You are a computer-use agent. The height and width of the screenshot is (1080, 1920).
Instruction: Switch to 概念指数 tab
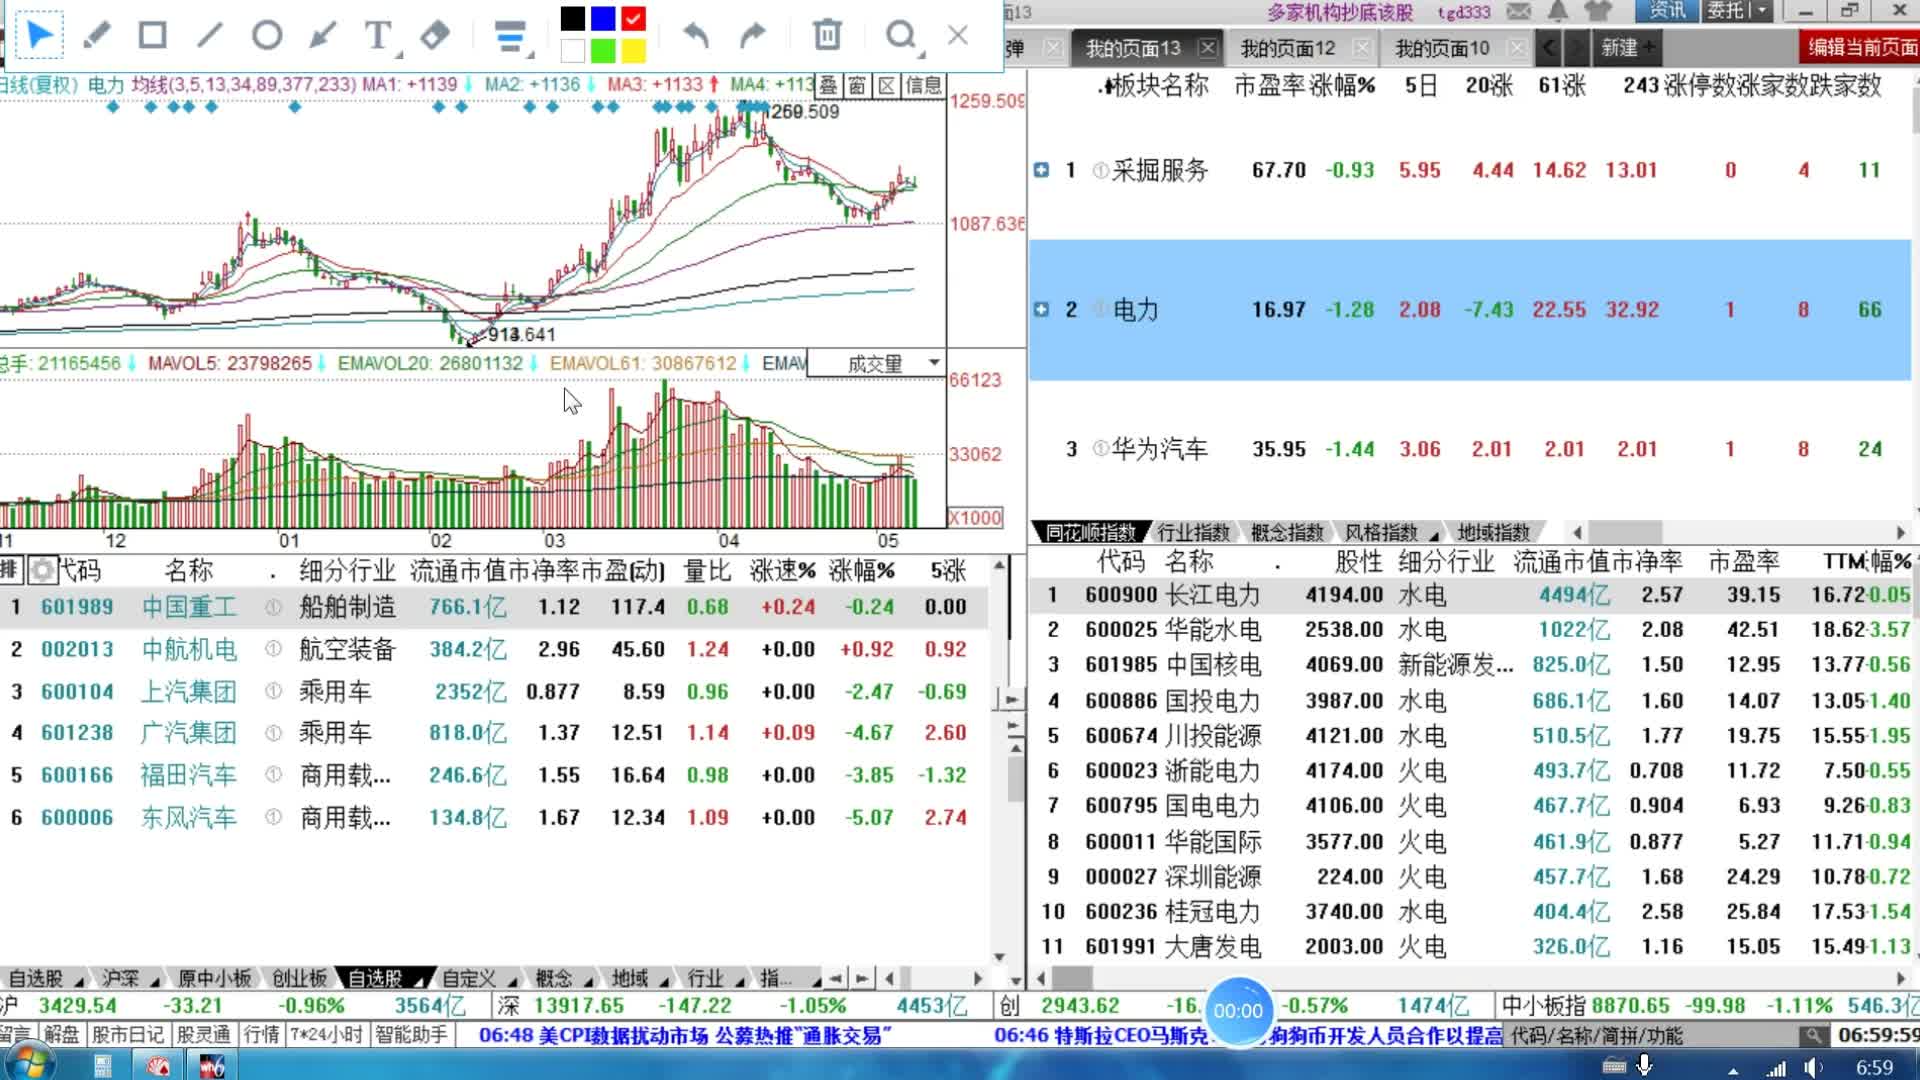(1287, 532)
